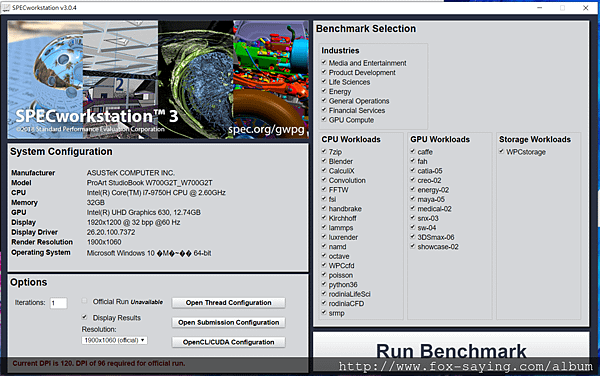This screenshot has width=600, height=376.
Task: Click the Iterations input field
Action: pyautogui.click(x=59, y=303)
